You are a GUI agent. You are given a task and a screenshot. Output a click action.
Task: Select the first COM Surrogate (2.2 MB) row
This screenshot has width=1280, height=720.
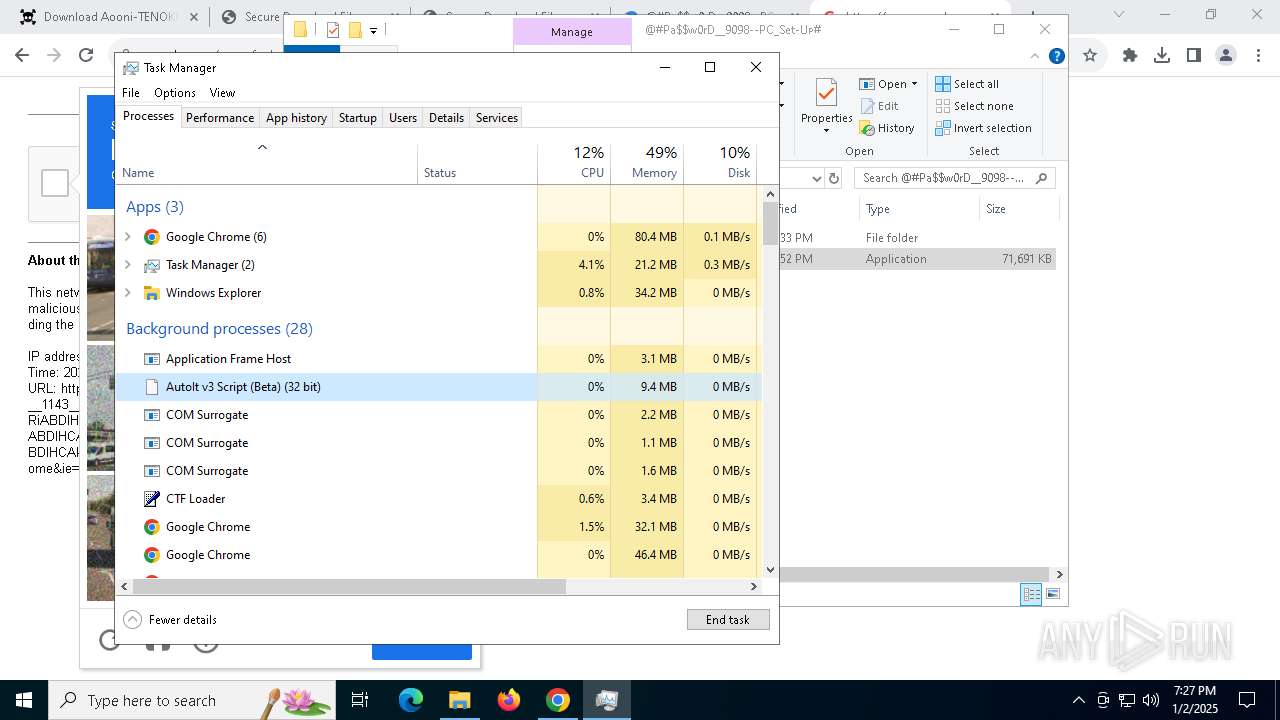tap(439, 415)
